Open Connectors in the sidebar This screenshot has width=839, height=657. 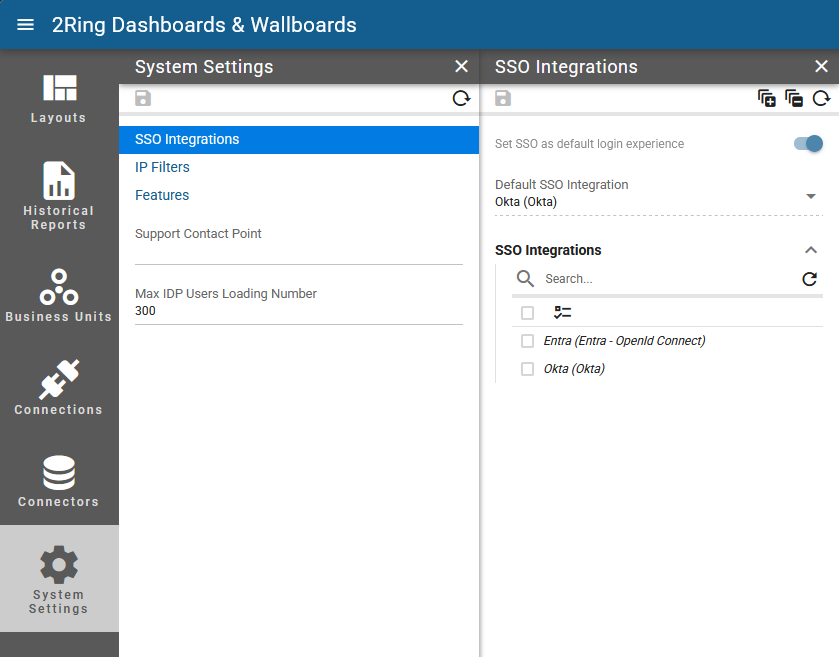(59, 480)
